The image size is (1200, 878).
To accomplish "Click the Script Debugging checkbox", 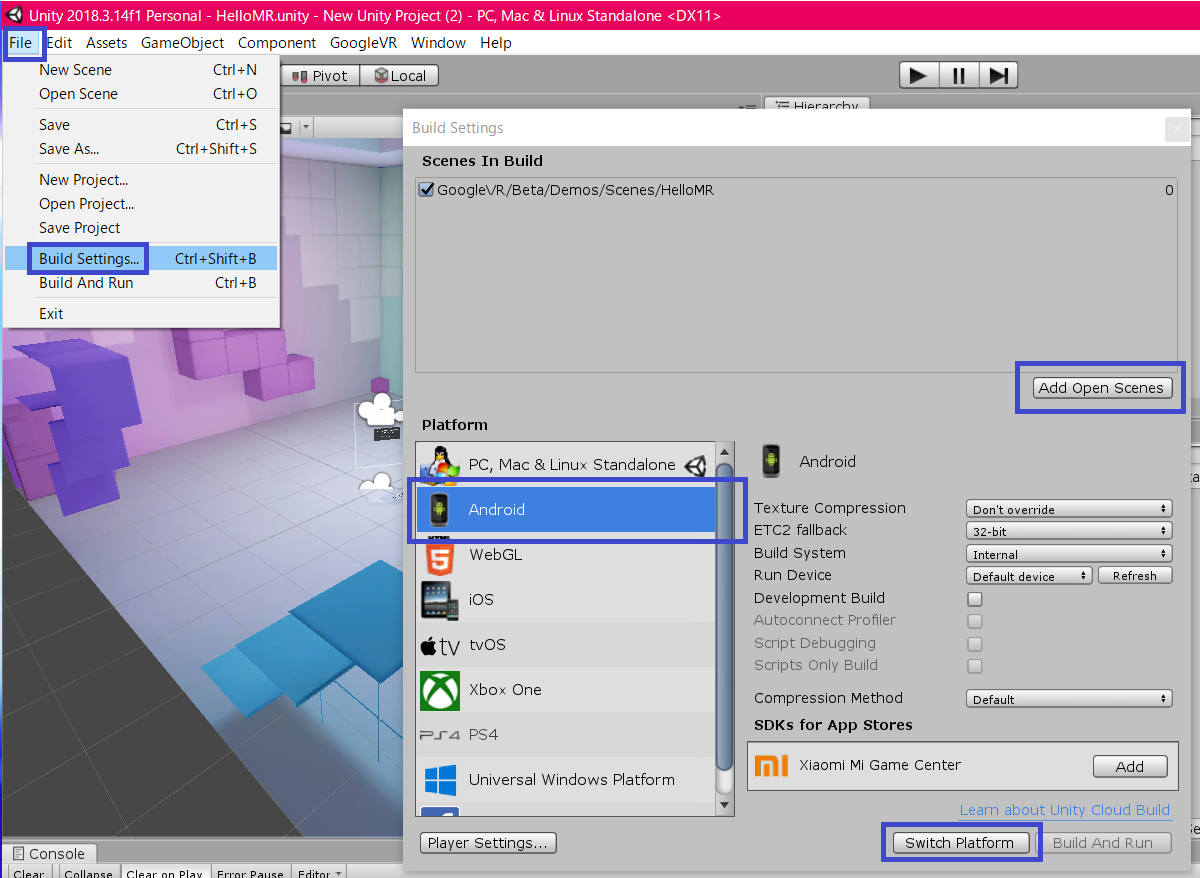I will coord(975,644).
